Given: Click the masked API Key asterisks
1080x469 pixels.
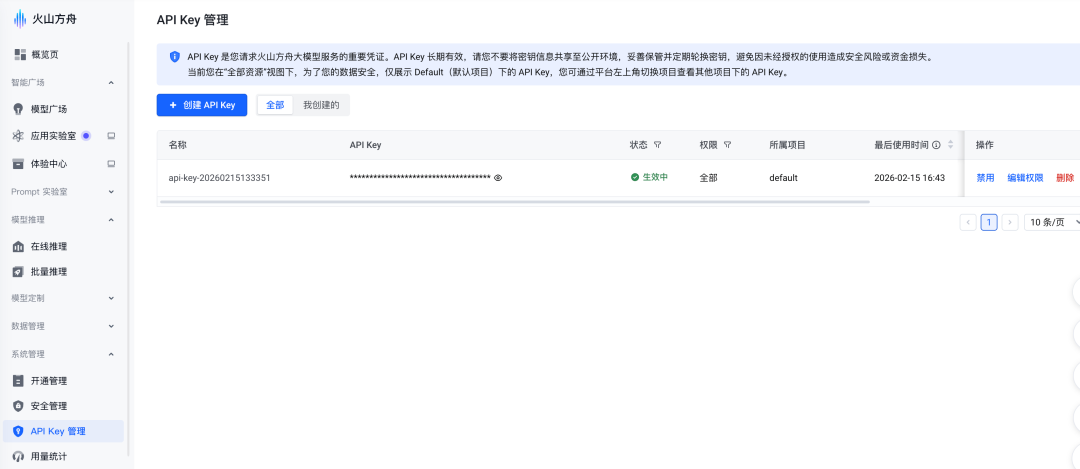Looking at the screenshot, I should [x=420, y=178].
